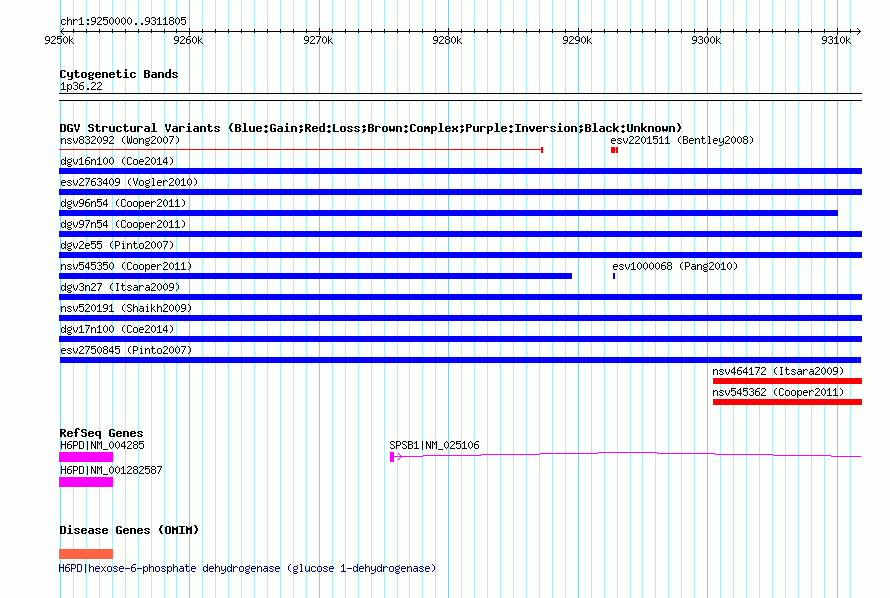Open the H6PD hexose-6-phosphate dehydrogenase link
The image size is (890, 598).
click(x=247, y=568)
